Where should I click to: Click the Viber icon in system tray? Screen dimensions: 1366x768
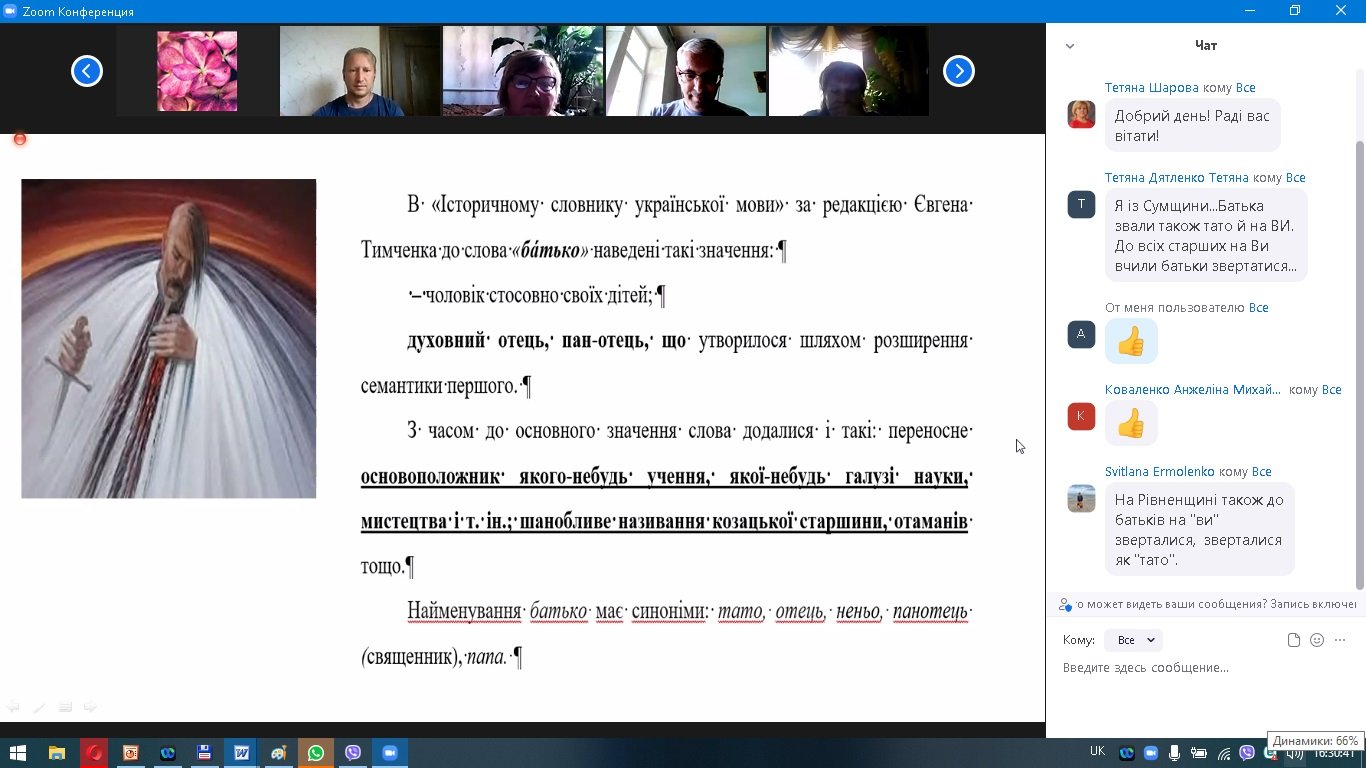point(1247,753)
